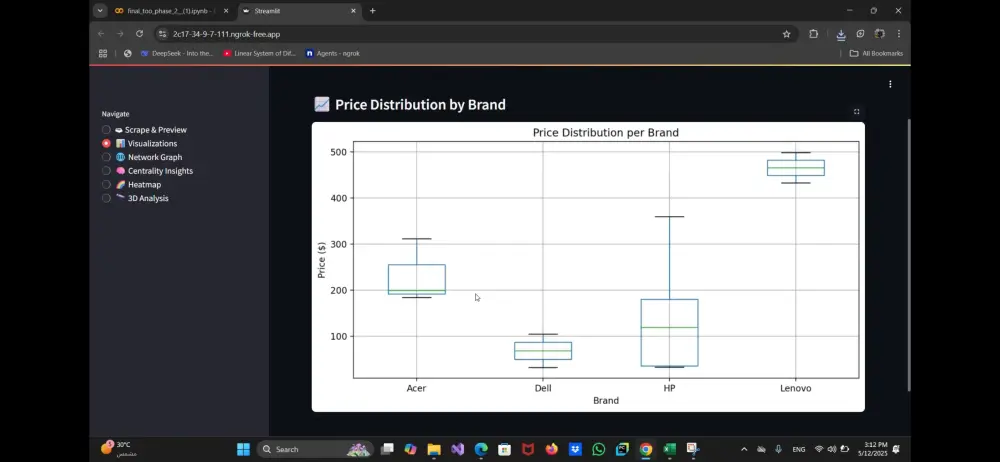Switch the ENG input language
This screenshot has width=1000, height=462.
pyautogui.click(x=798, y=449)
